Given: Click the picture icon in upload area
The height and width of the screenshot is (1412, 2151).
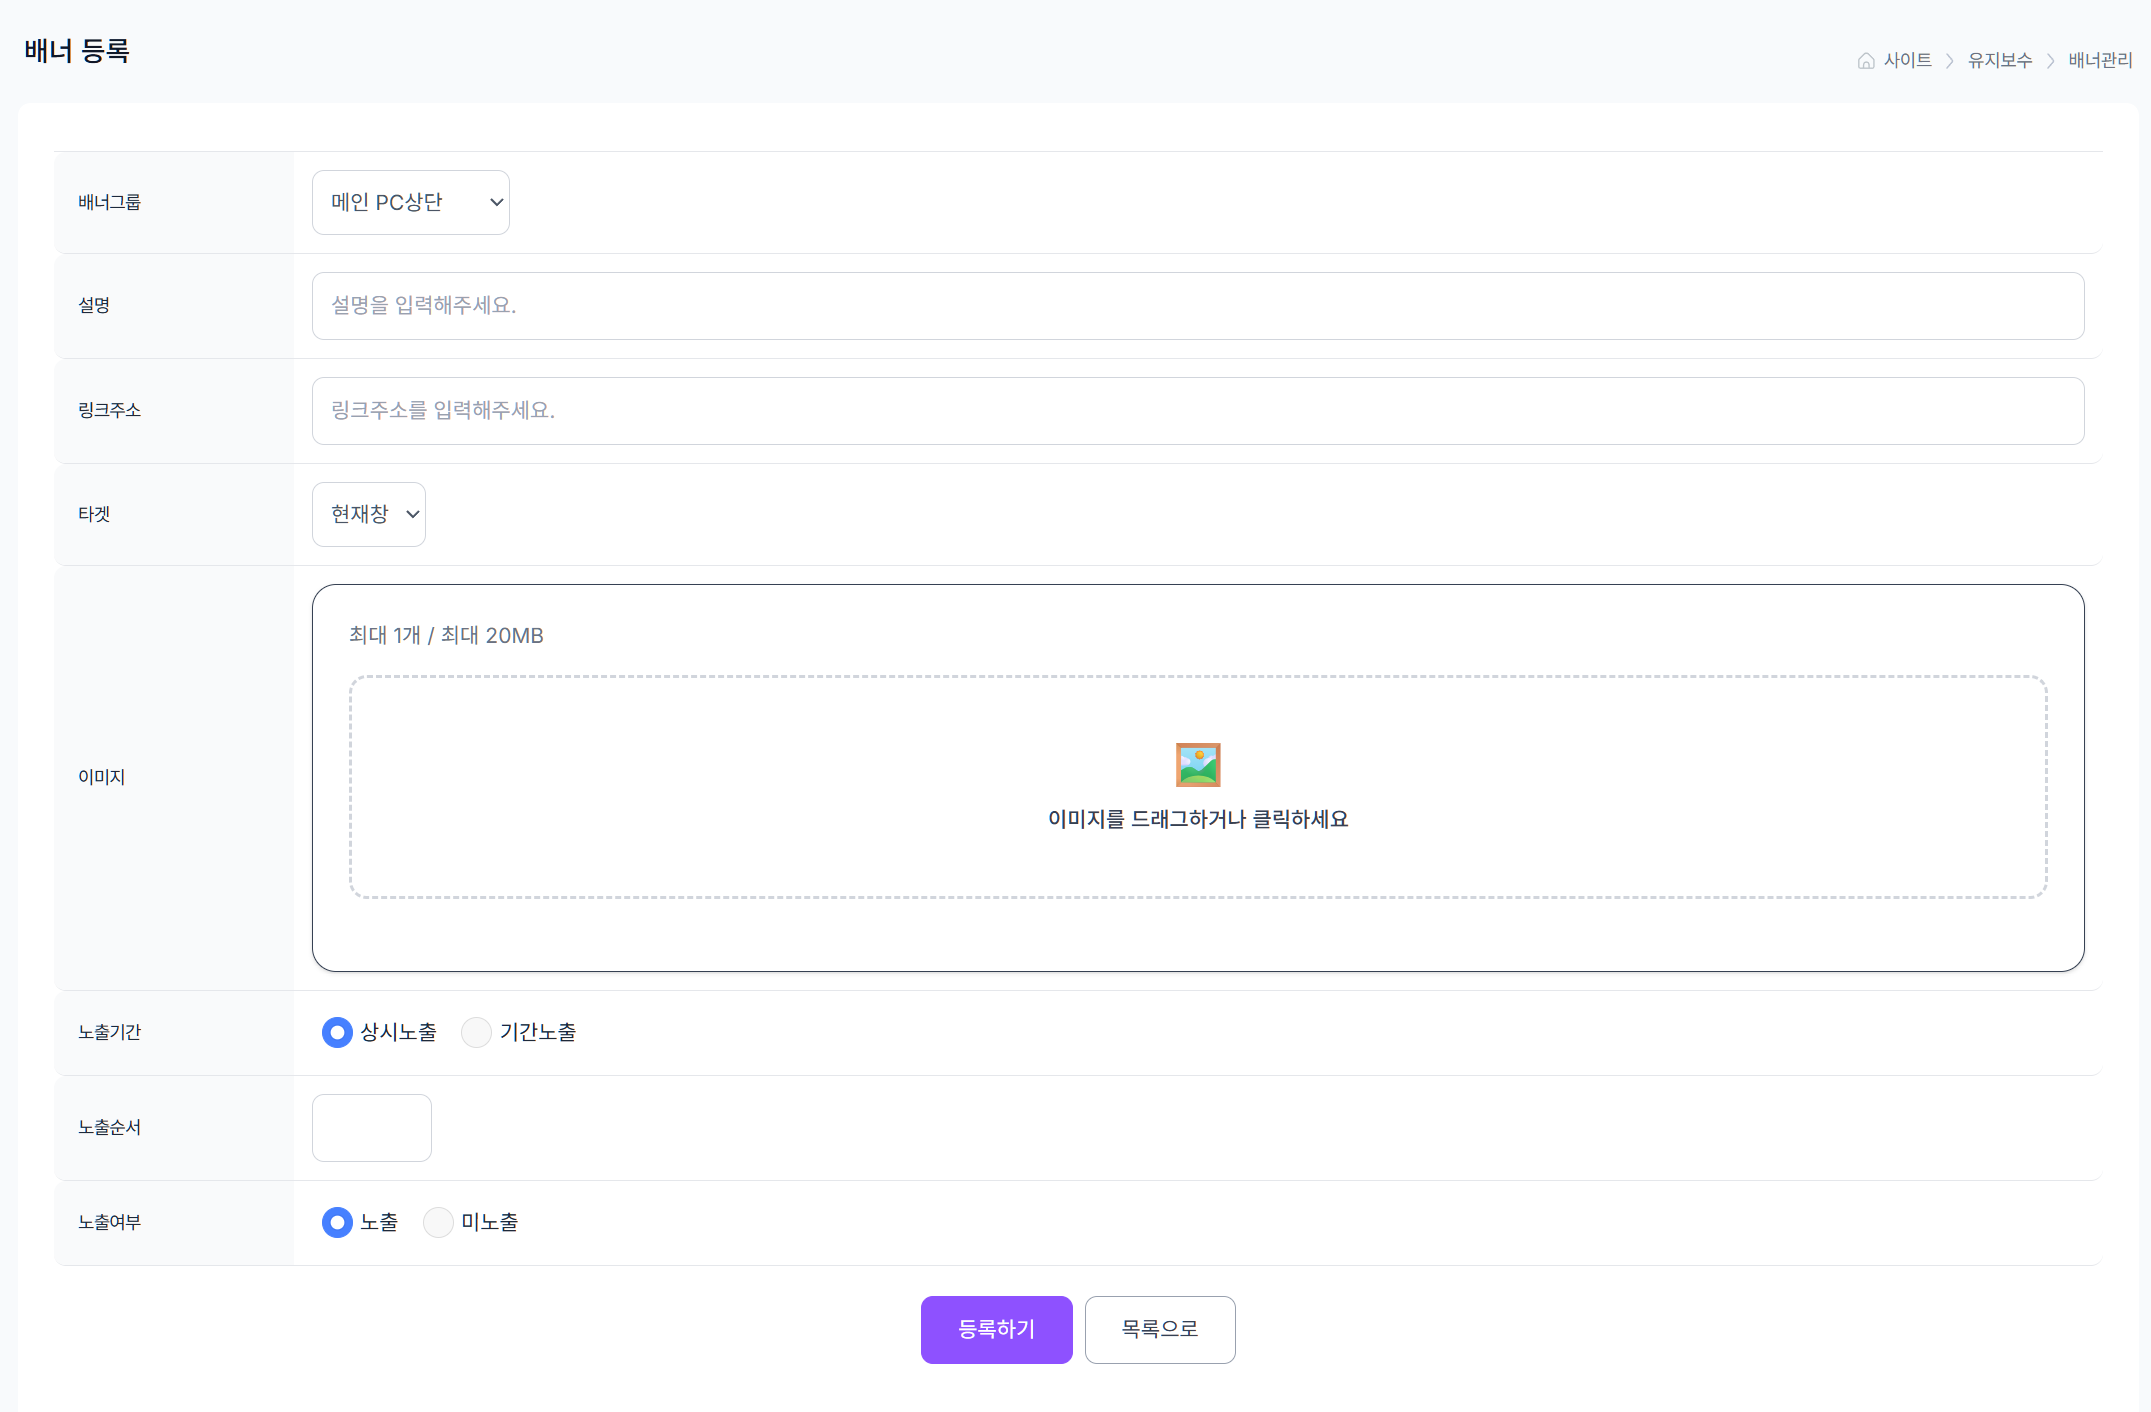Looking at the screenshot, I should (1197, 765).
